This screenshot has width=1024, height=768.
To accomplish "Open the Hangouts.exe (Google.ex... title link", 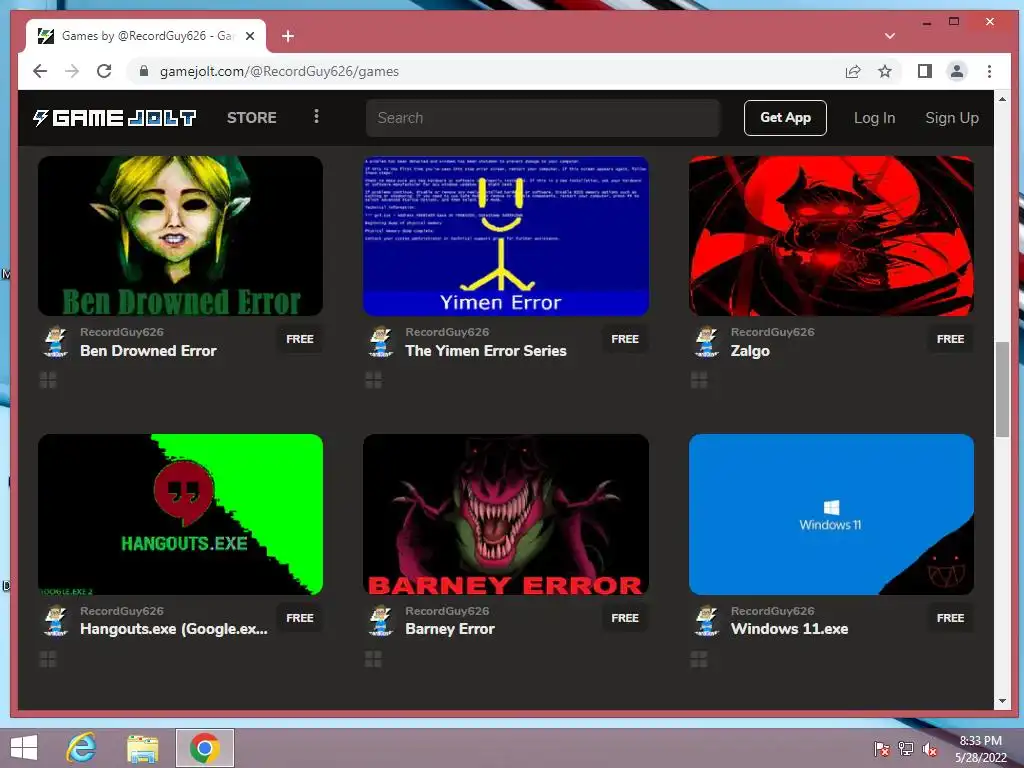I will point(174,629).
